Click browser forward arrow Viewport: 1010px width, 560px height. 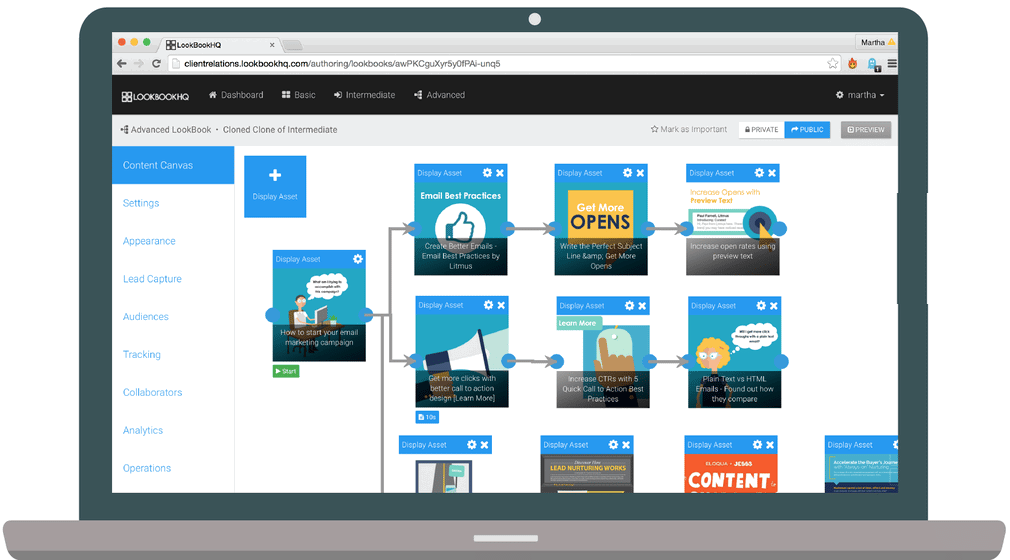tap(138, 63)
